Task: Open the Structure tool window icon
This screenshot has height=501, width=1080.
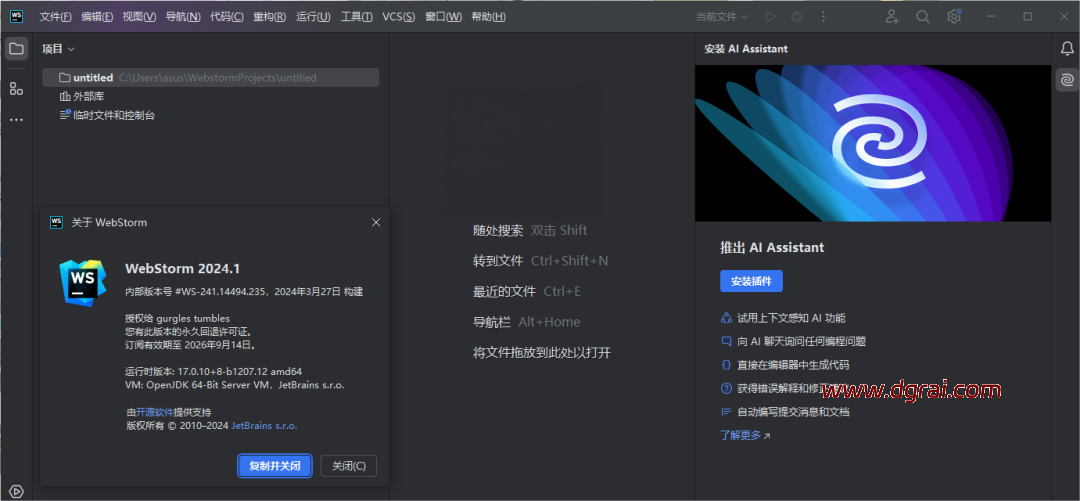Action: pyautogui.click(x=16, y=89)
